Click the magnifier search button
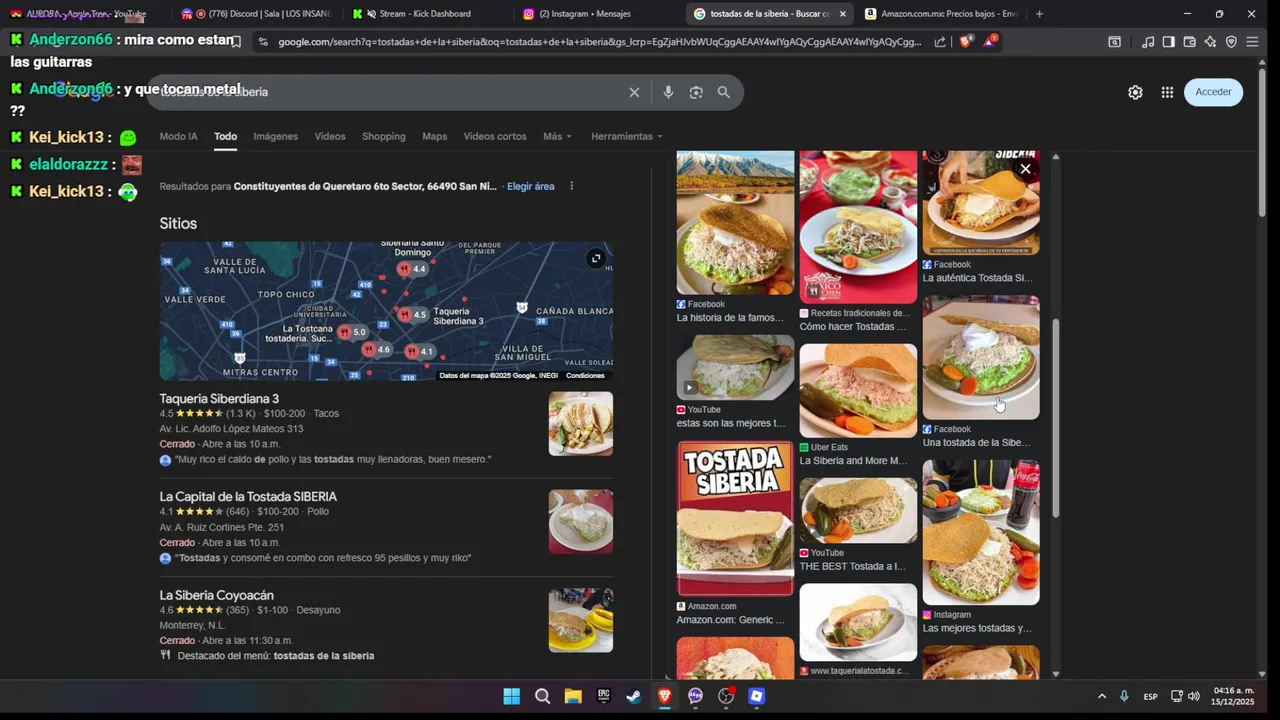Screen dimensions: 1280x720 [x=724, y=92]
